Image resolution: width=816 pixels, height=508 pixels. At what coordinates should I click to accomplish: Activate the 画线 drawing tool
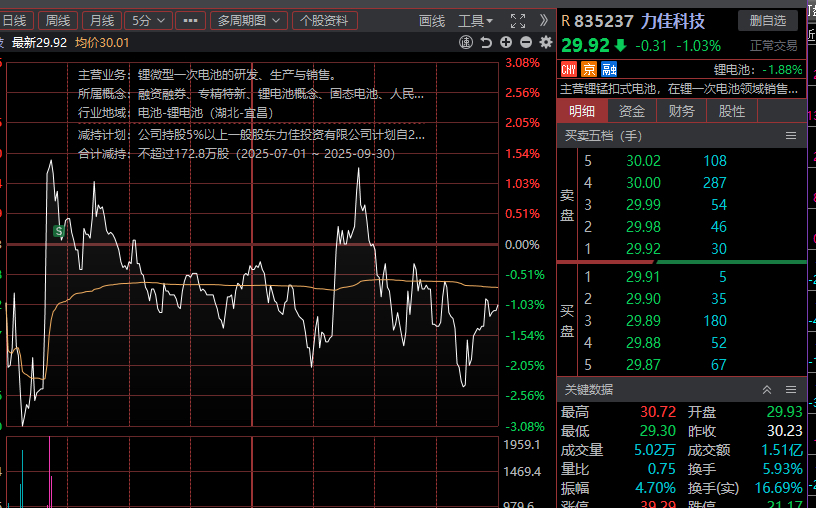tap(432, 21)
